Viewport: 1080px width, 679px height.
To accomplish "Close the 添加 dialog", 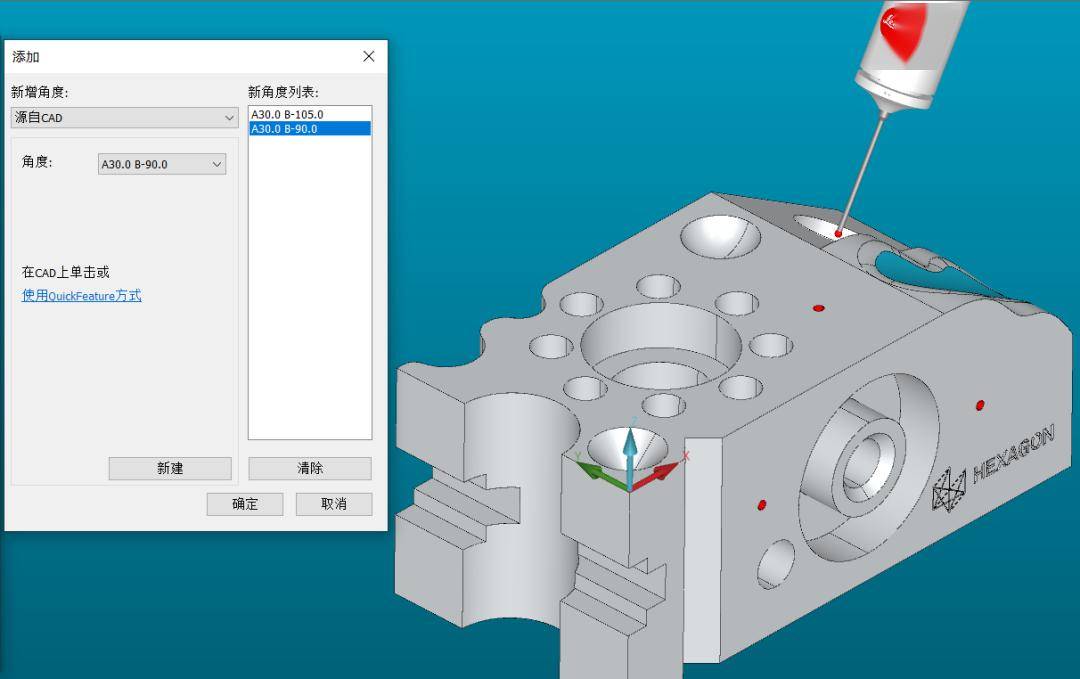I will 368,57.
